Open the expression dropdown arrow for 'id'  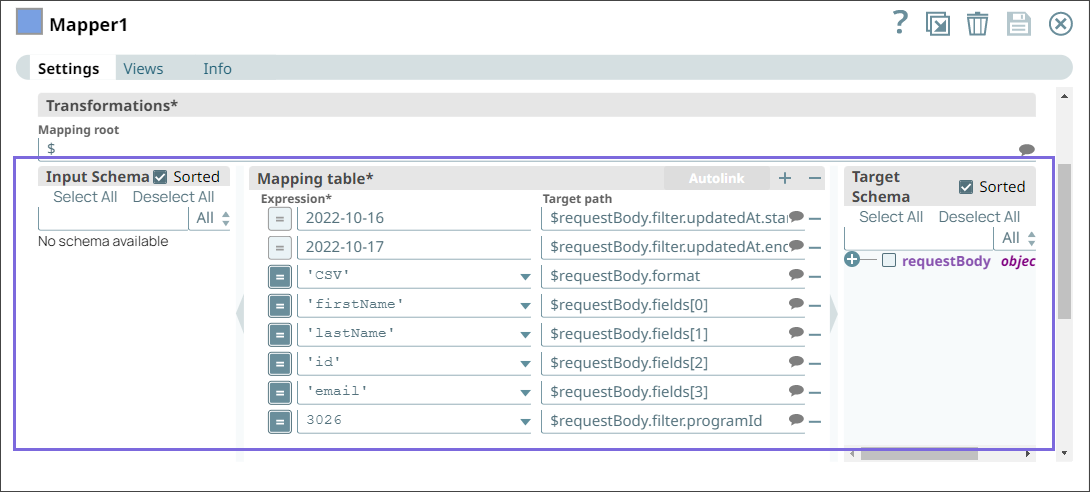pyautogui.click(x=526, y=365)
